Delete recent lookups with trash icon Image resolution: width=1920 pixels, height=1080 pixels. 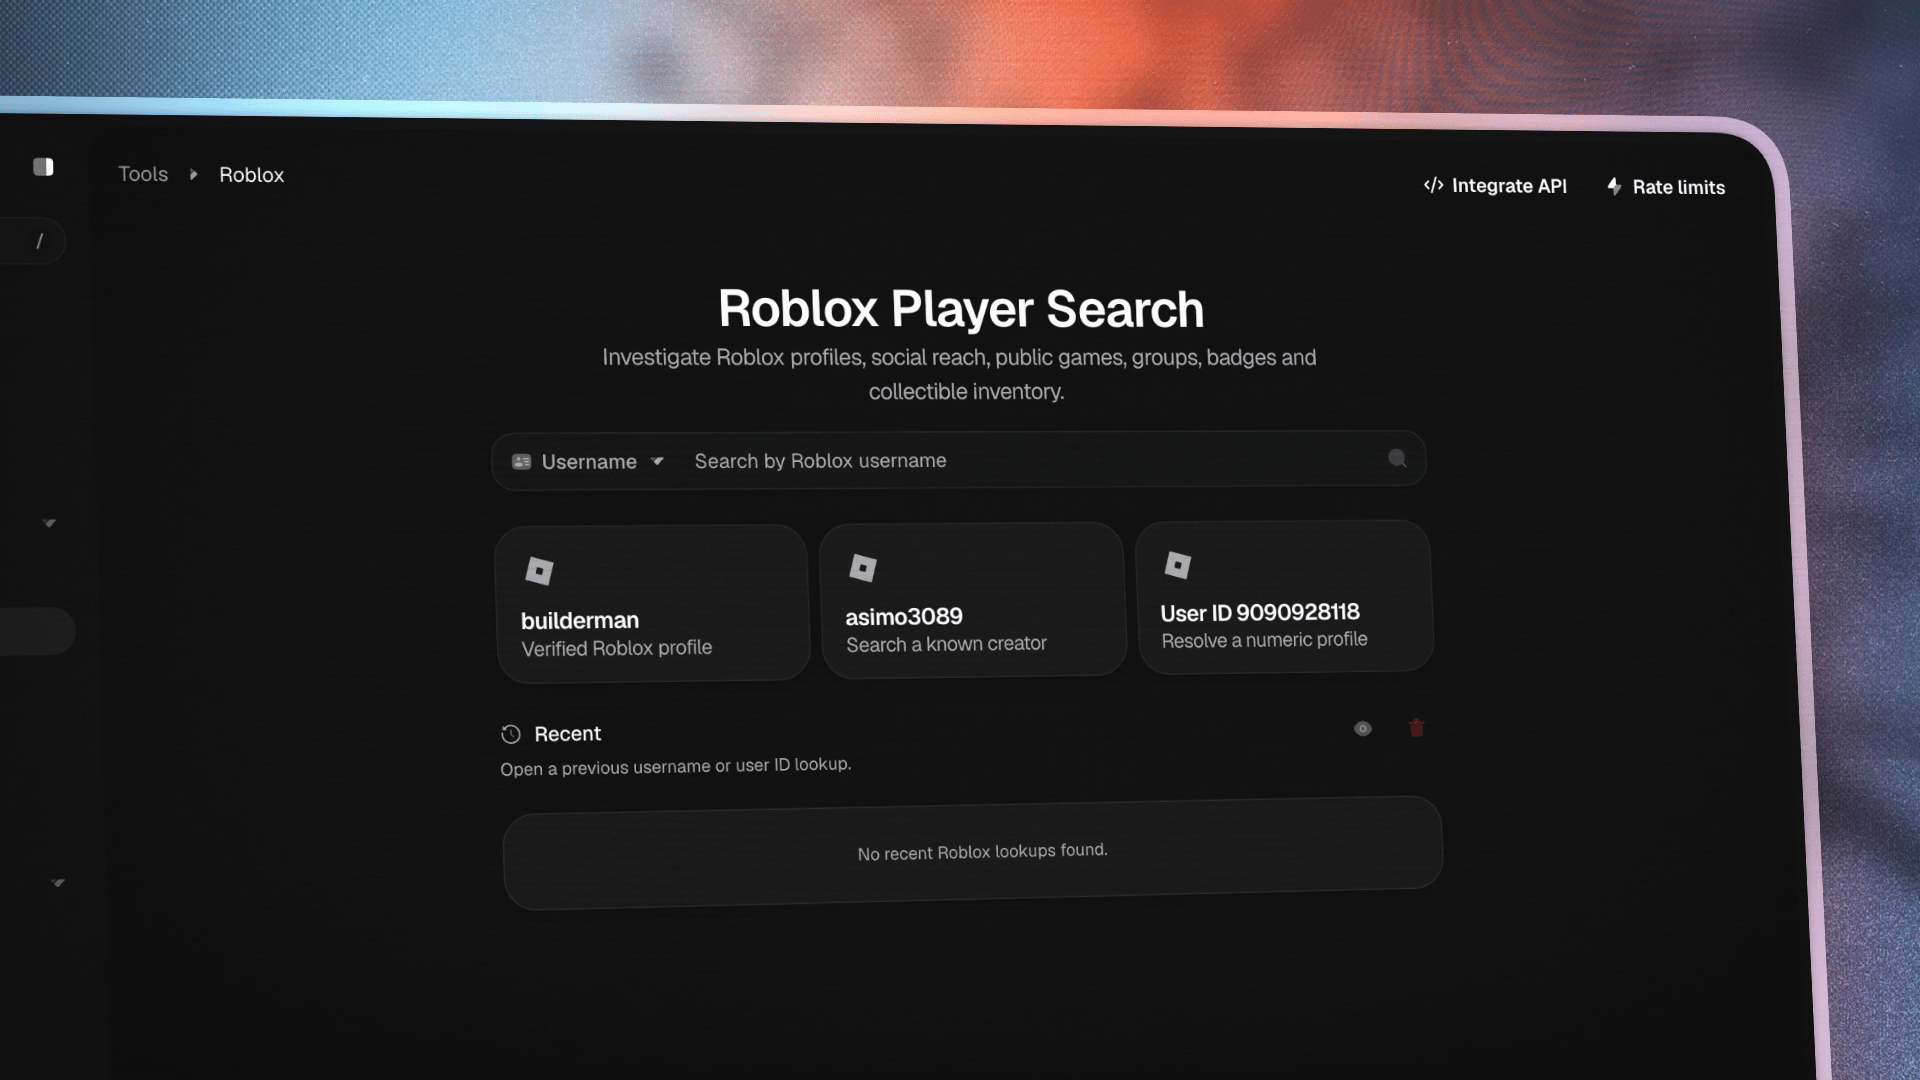[1416, 728]
